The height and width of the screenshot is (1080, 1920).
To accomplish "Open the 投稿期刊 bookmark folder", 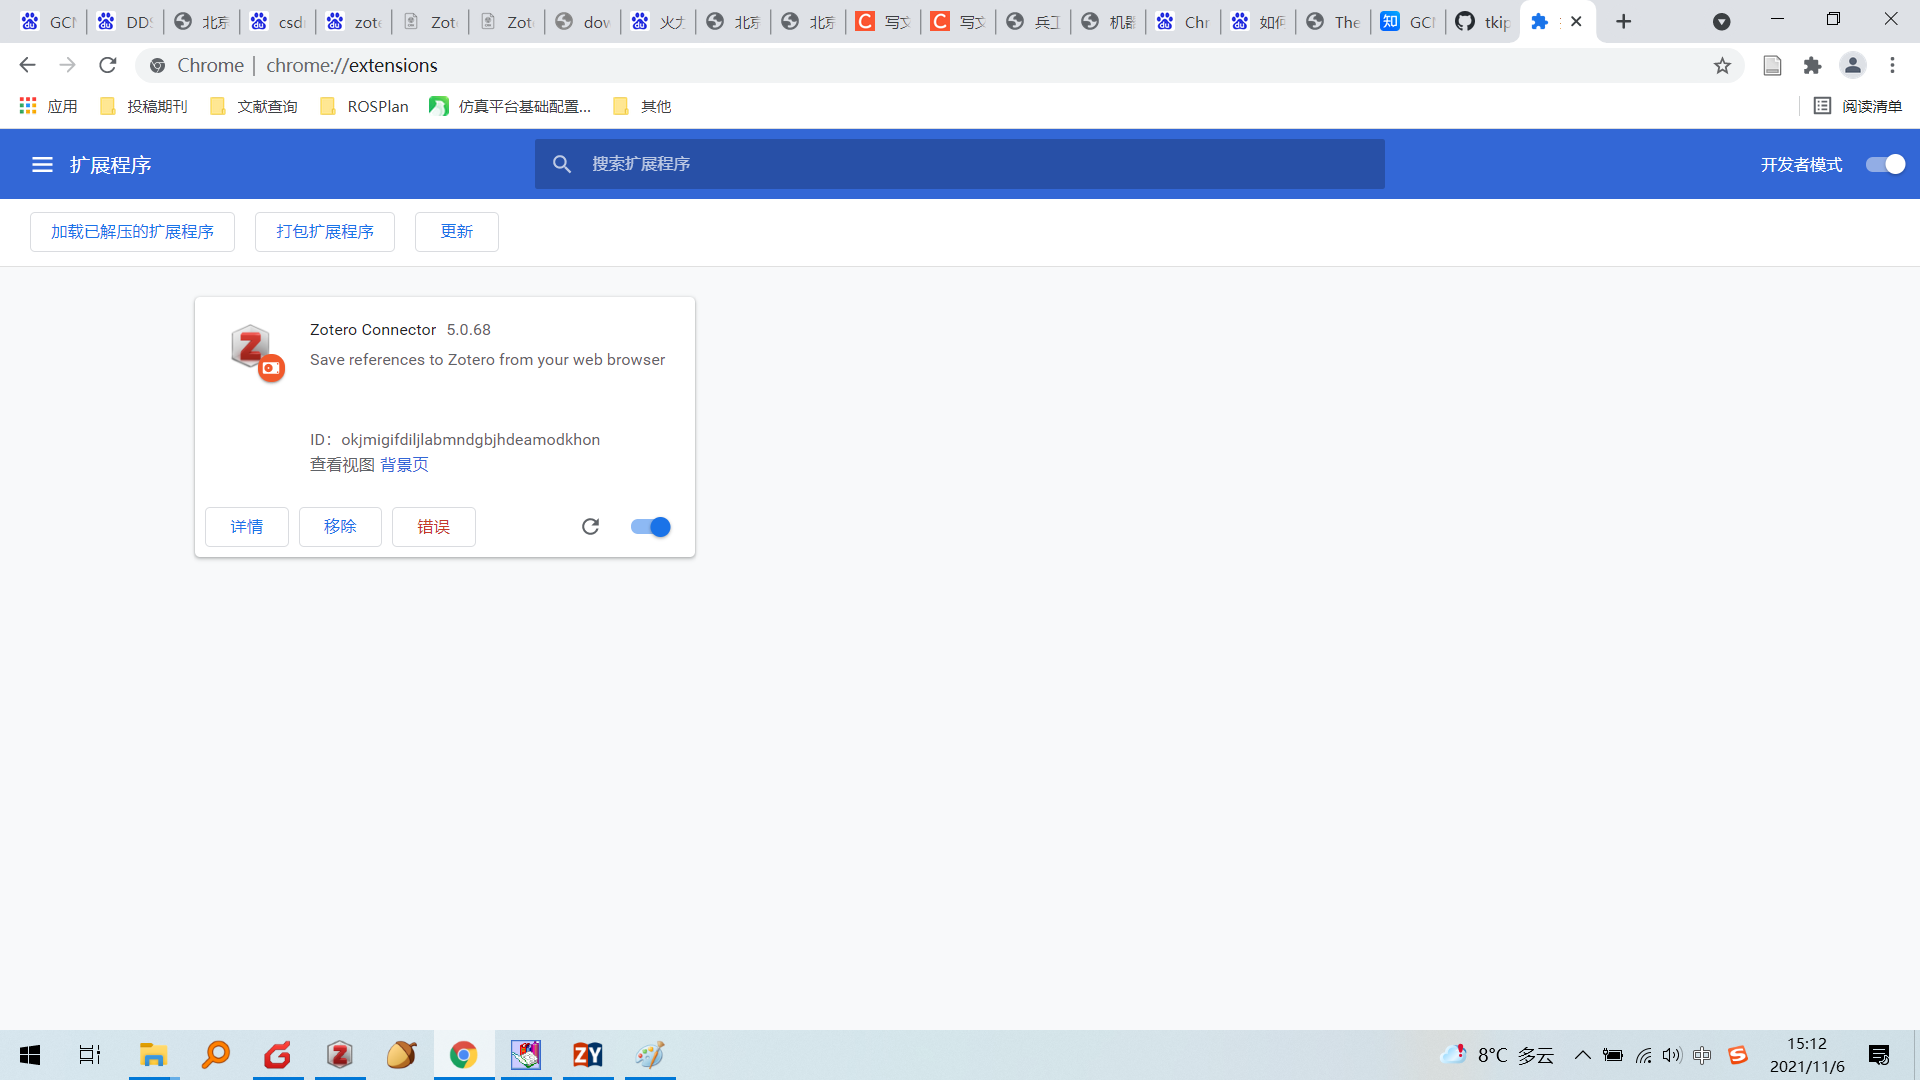I will (x=143, y=106).
